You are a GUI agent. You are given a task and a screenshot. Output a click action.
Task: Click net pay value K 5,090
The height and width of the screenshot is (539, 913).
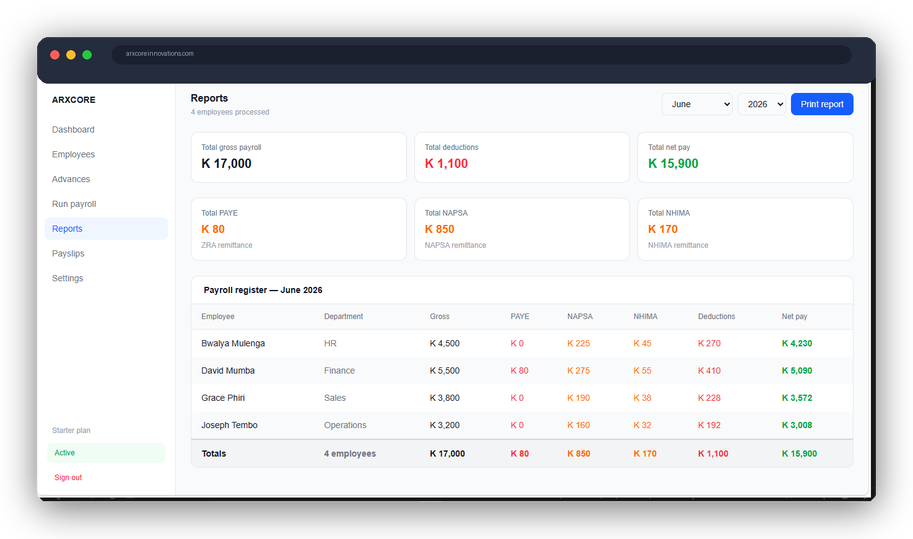[x=797, y=371]
